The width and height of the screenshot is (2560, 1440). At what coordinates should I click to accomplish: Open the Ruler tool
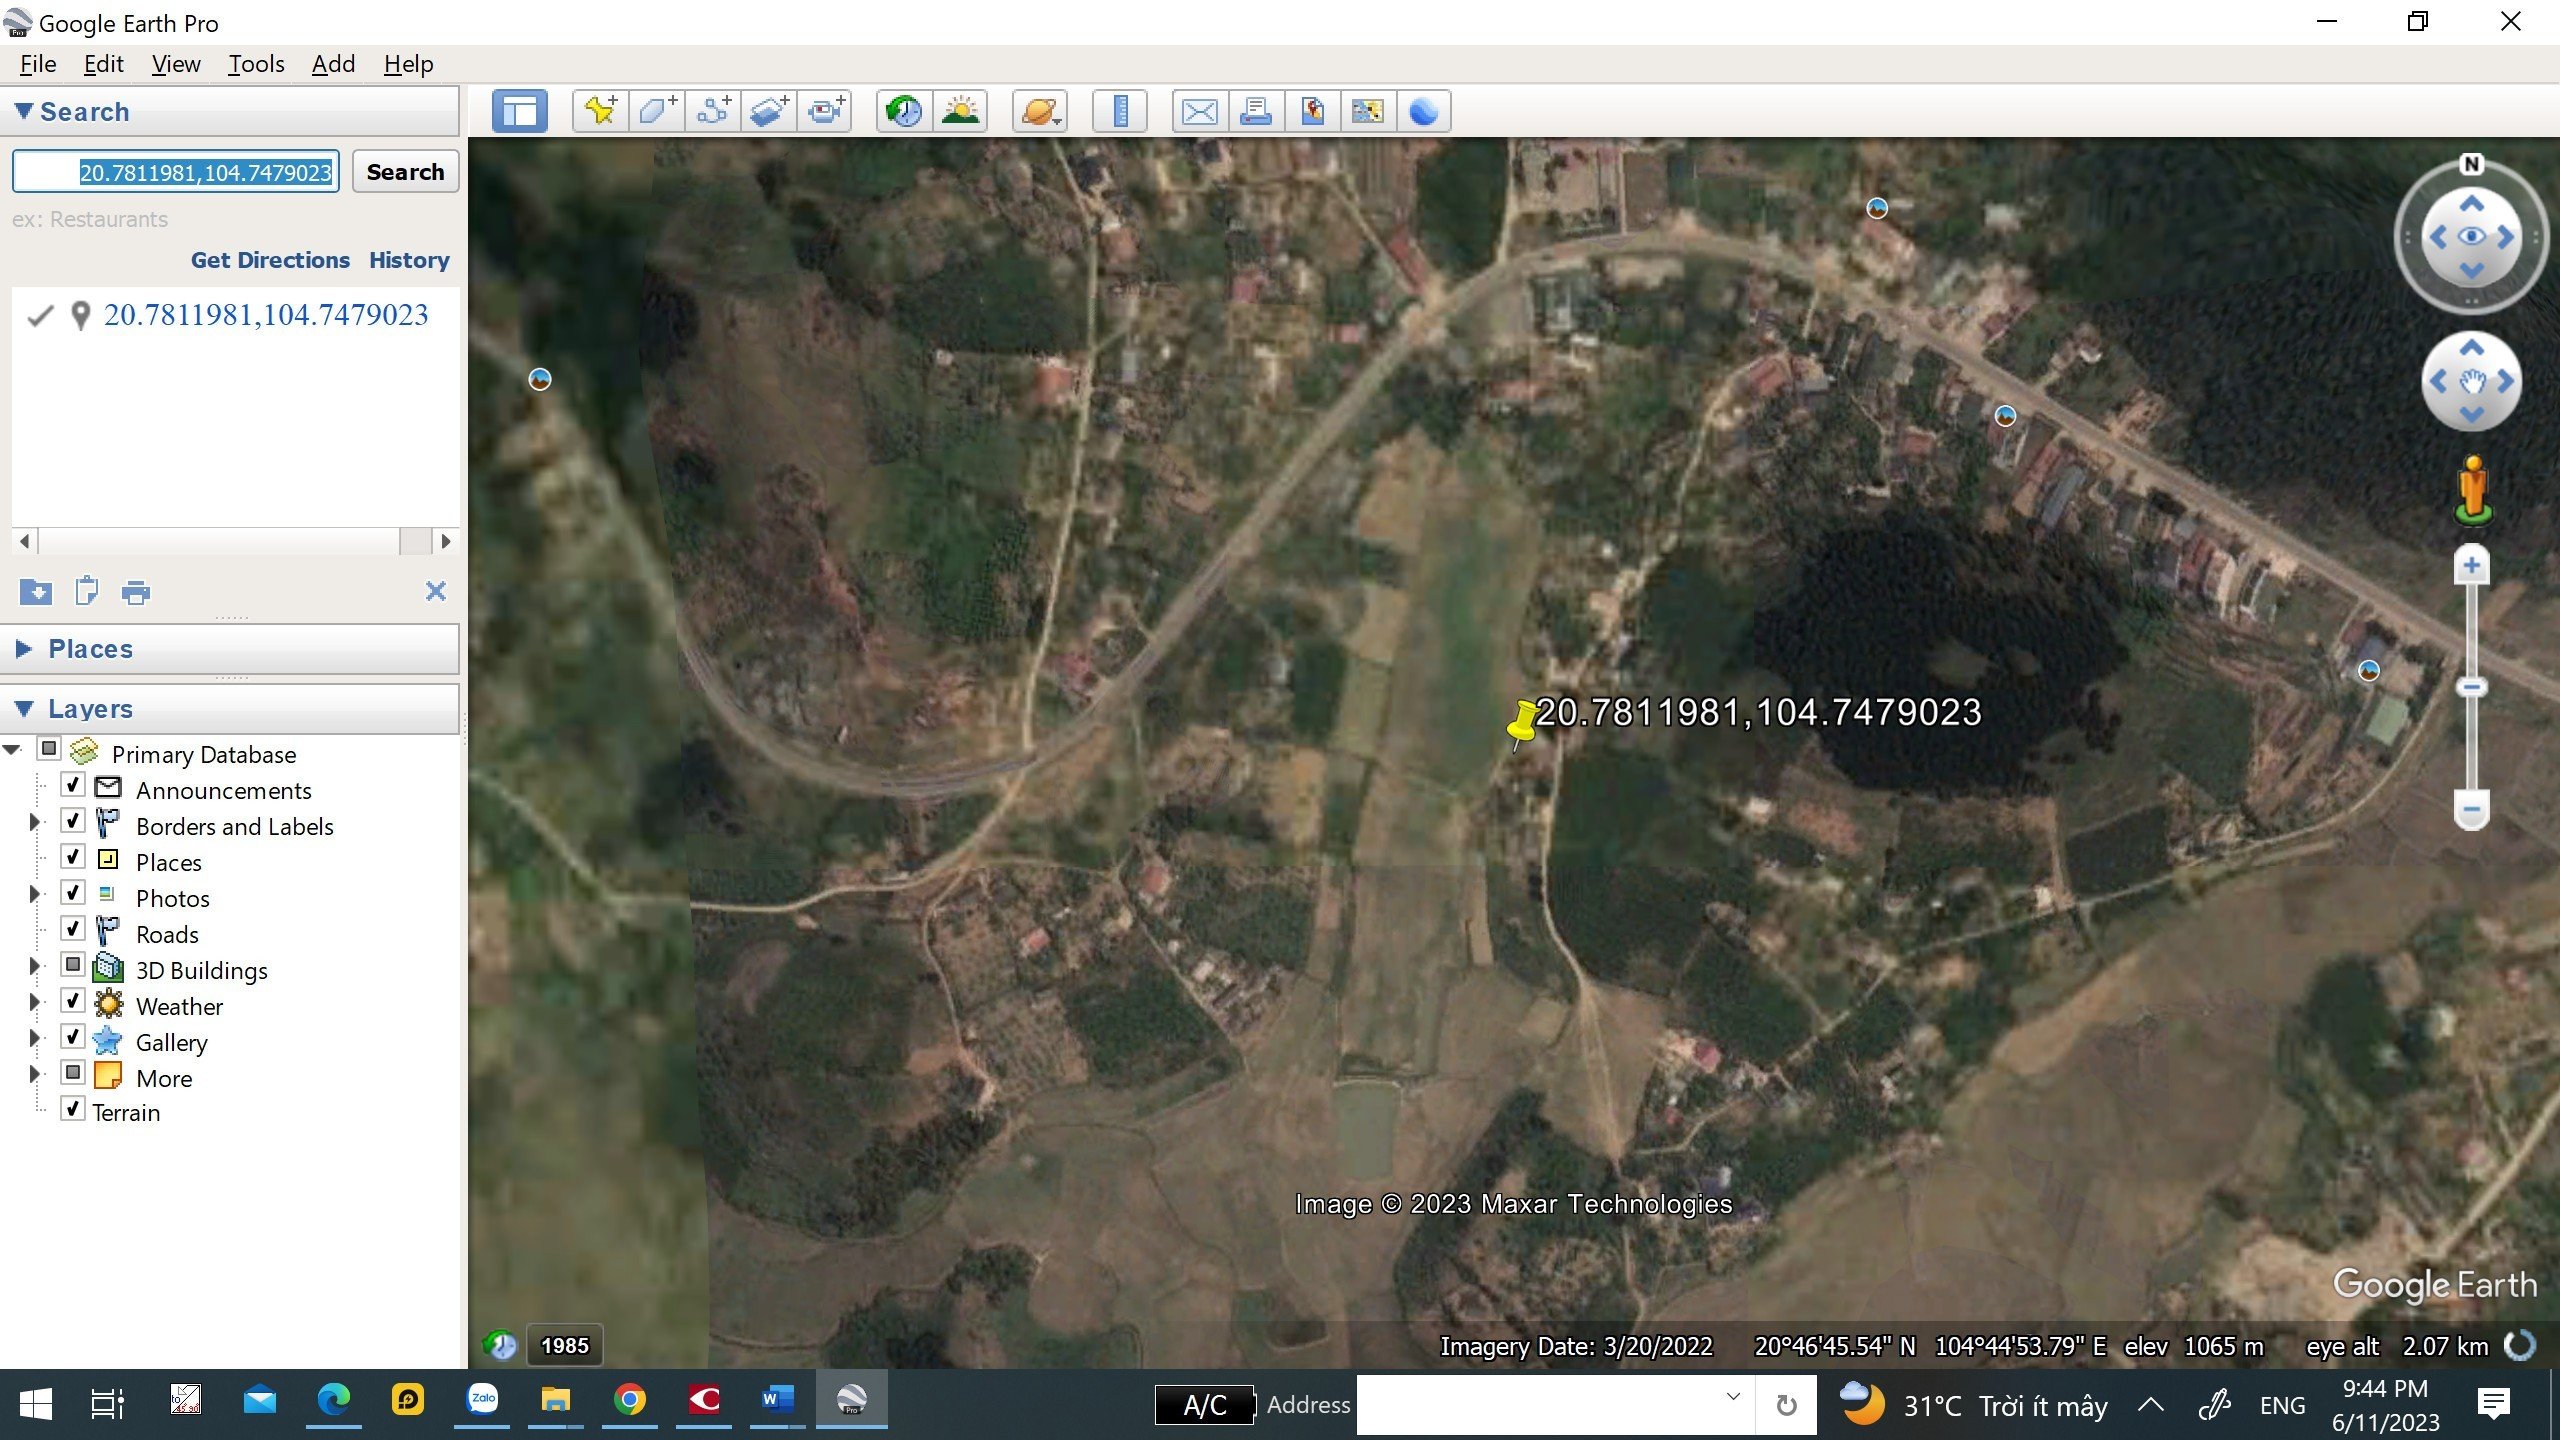click(1120, 111)
